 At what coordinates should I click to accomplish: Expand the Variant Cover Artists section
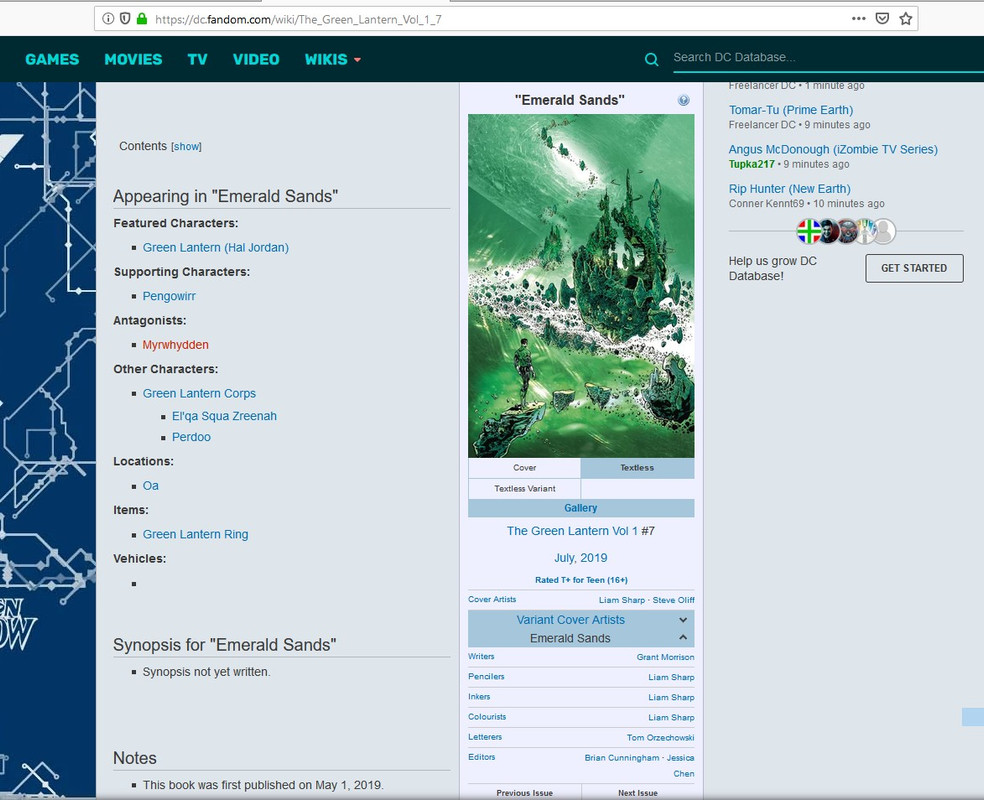[x=683, y=620]
